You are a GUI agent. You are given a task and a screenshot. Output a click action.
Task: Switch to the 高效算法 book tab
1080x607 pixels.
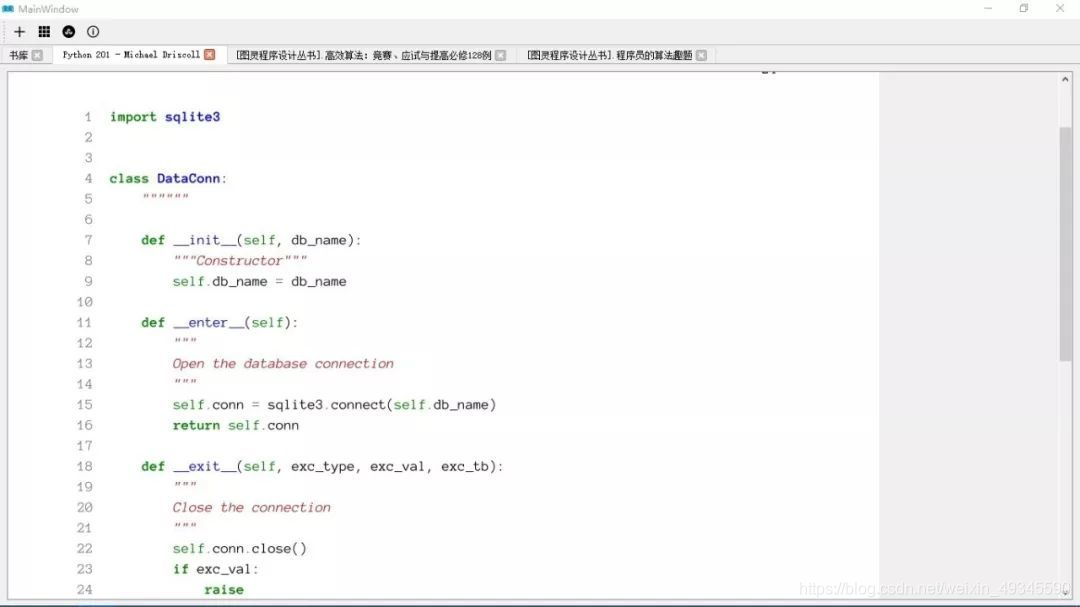point(364,55)
